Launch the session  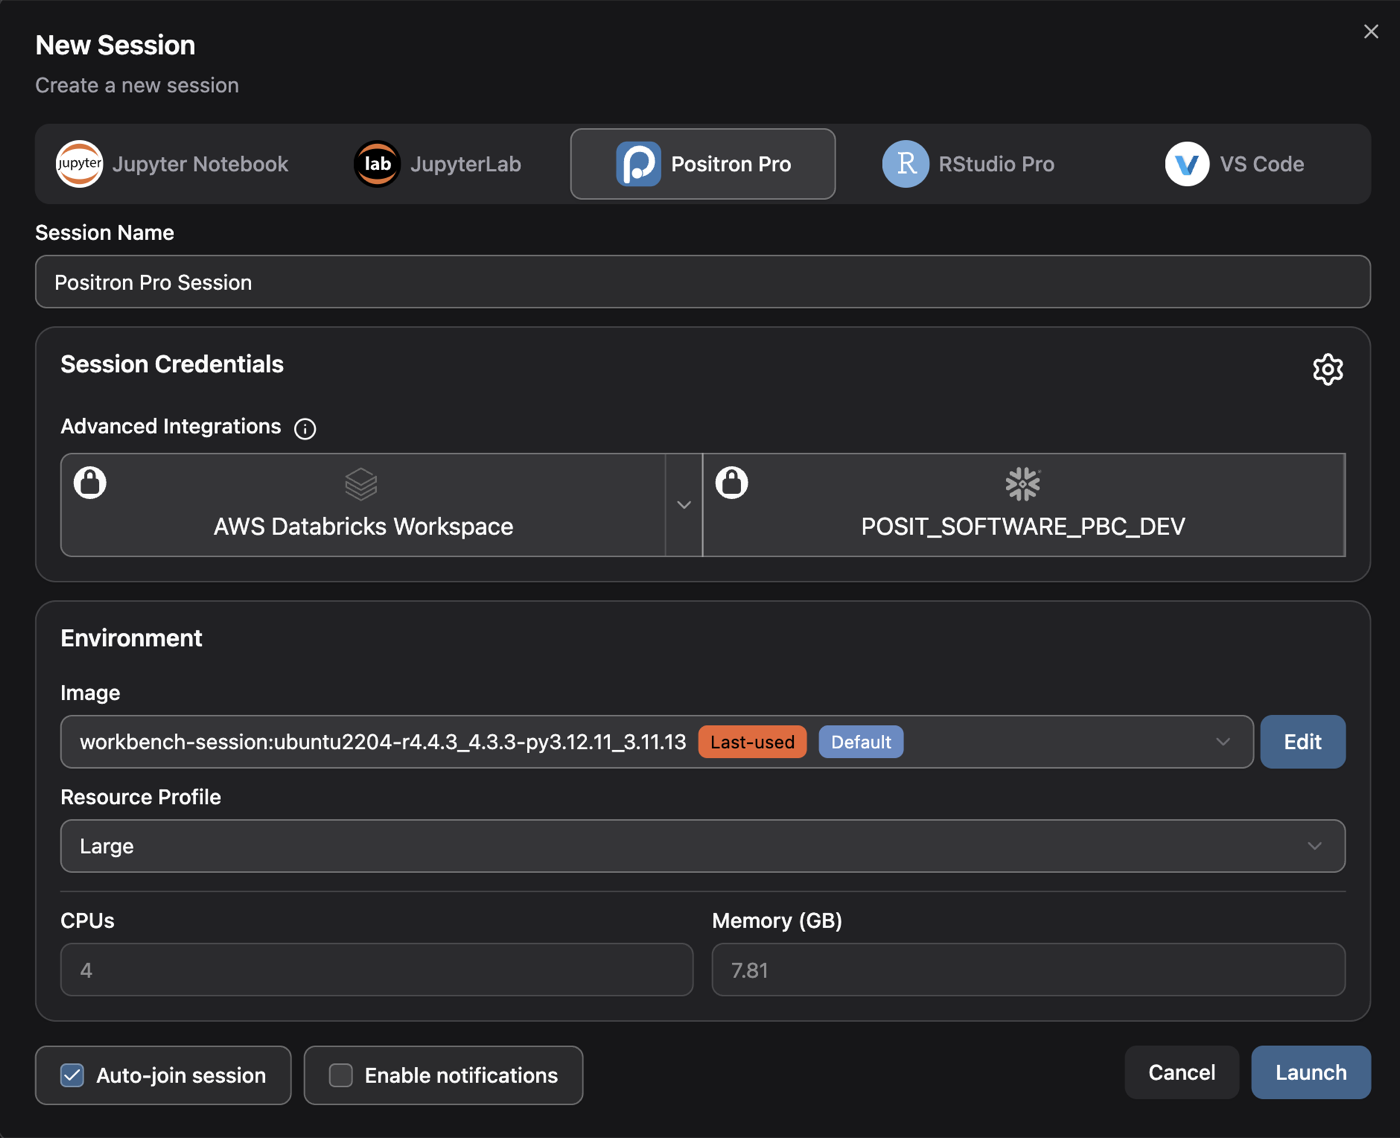(1311, 1072)
